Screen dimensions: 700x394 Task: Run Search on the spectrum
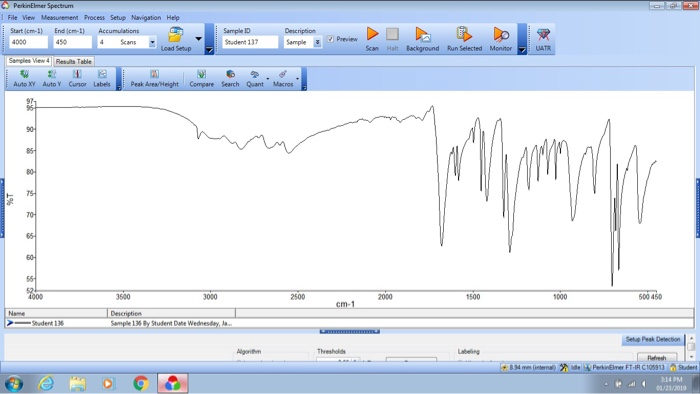(x=230, y=79)
